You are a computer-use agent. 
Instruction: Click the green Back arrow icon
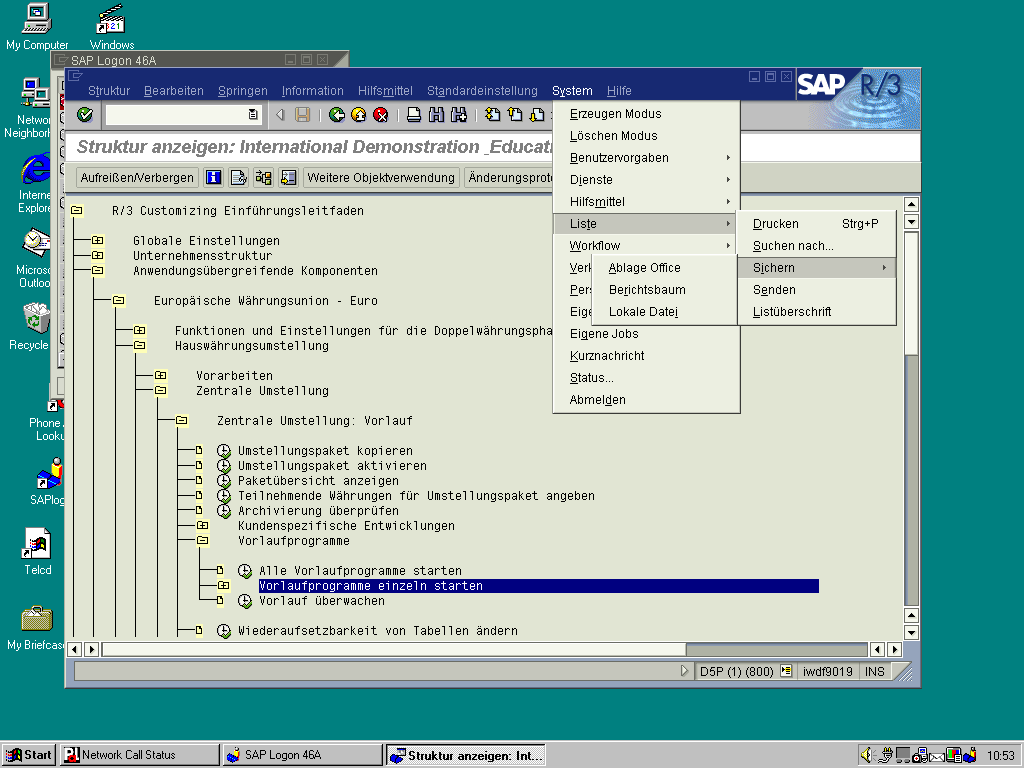coord(336,115)
